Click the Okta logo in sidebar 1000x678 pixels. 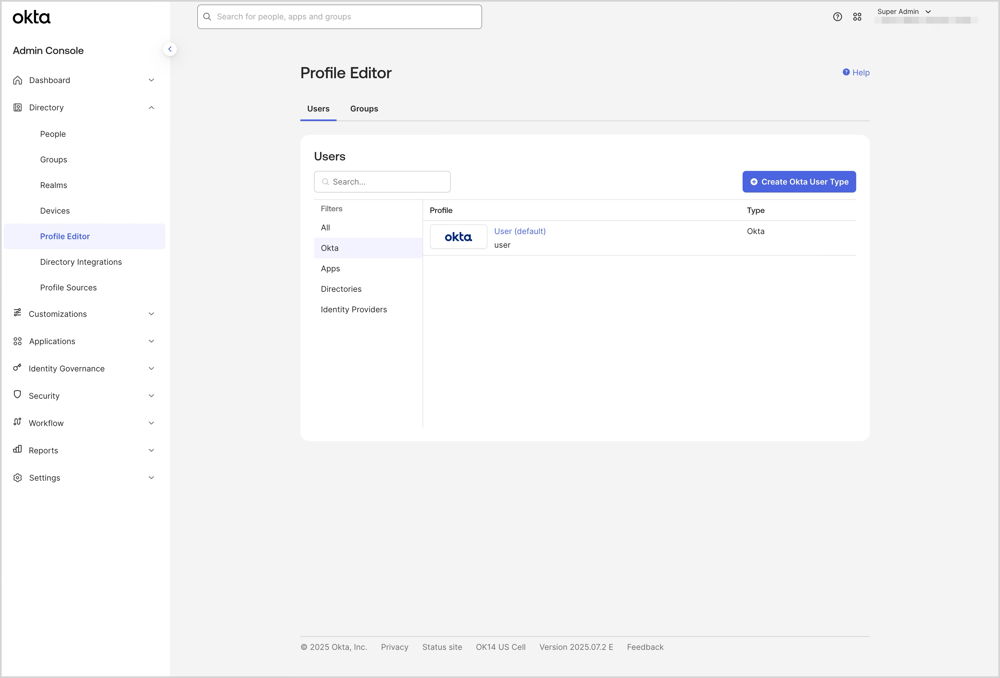31,17
